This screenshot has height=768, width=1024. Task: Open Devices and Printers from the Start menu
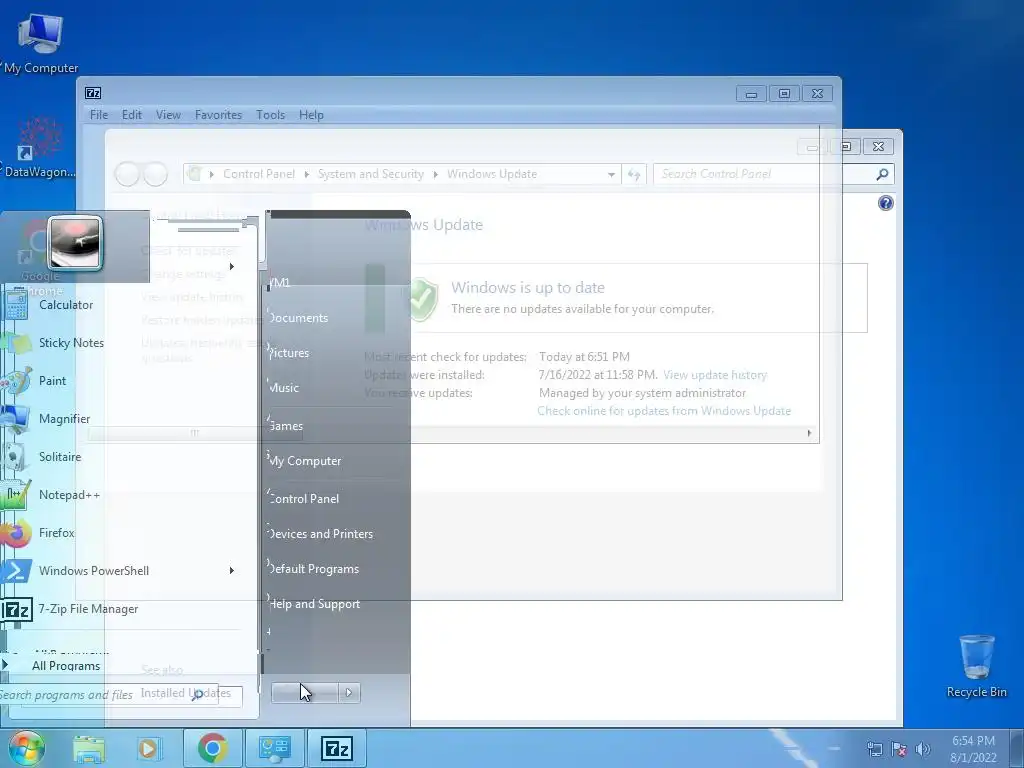[320, 534]
